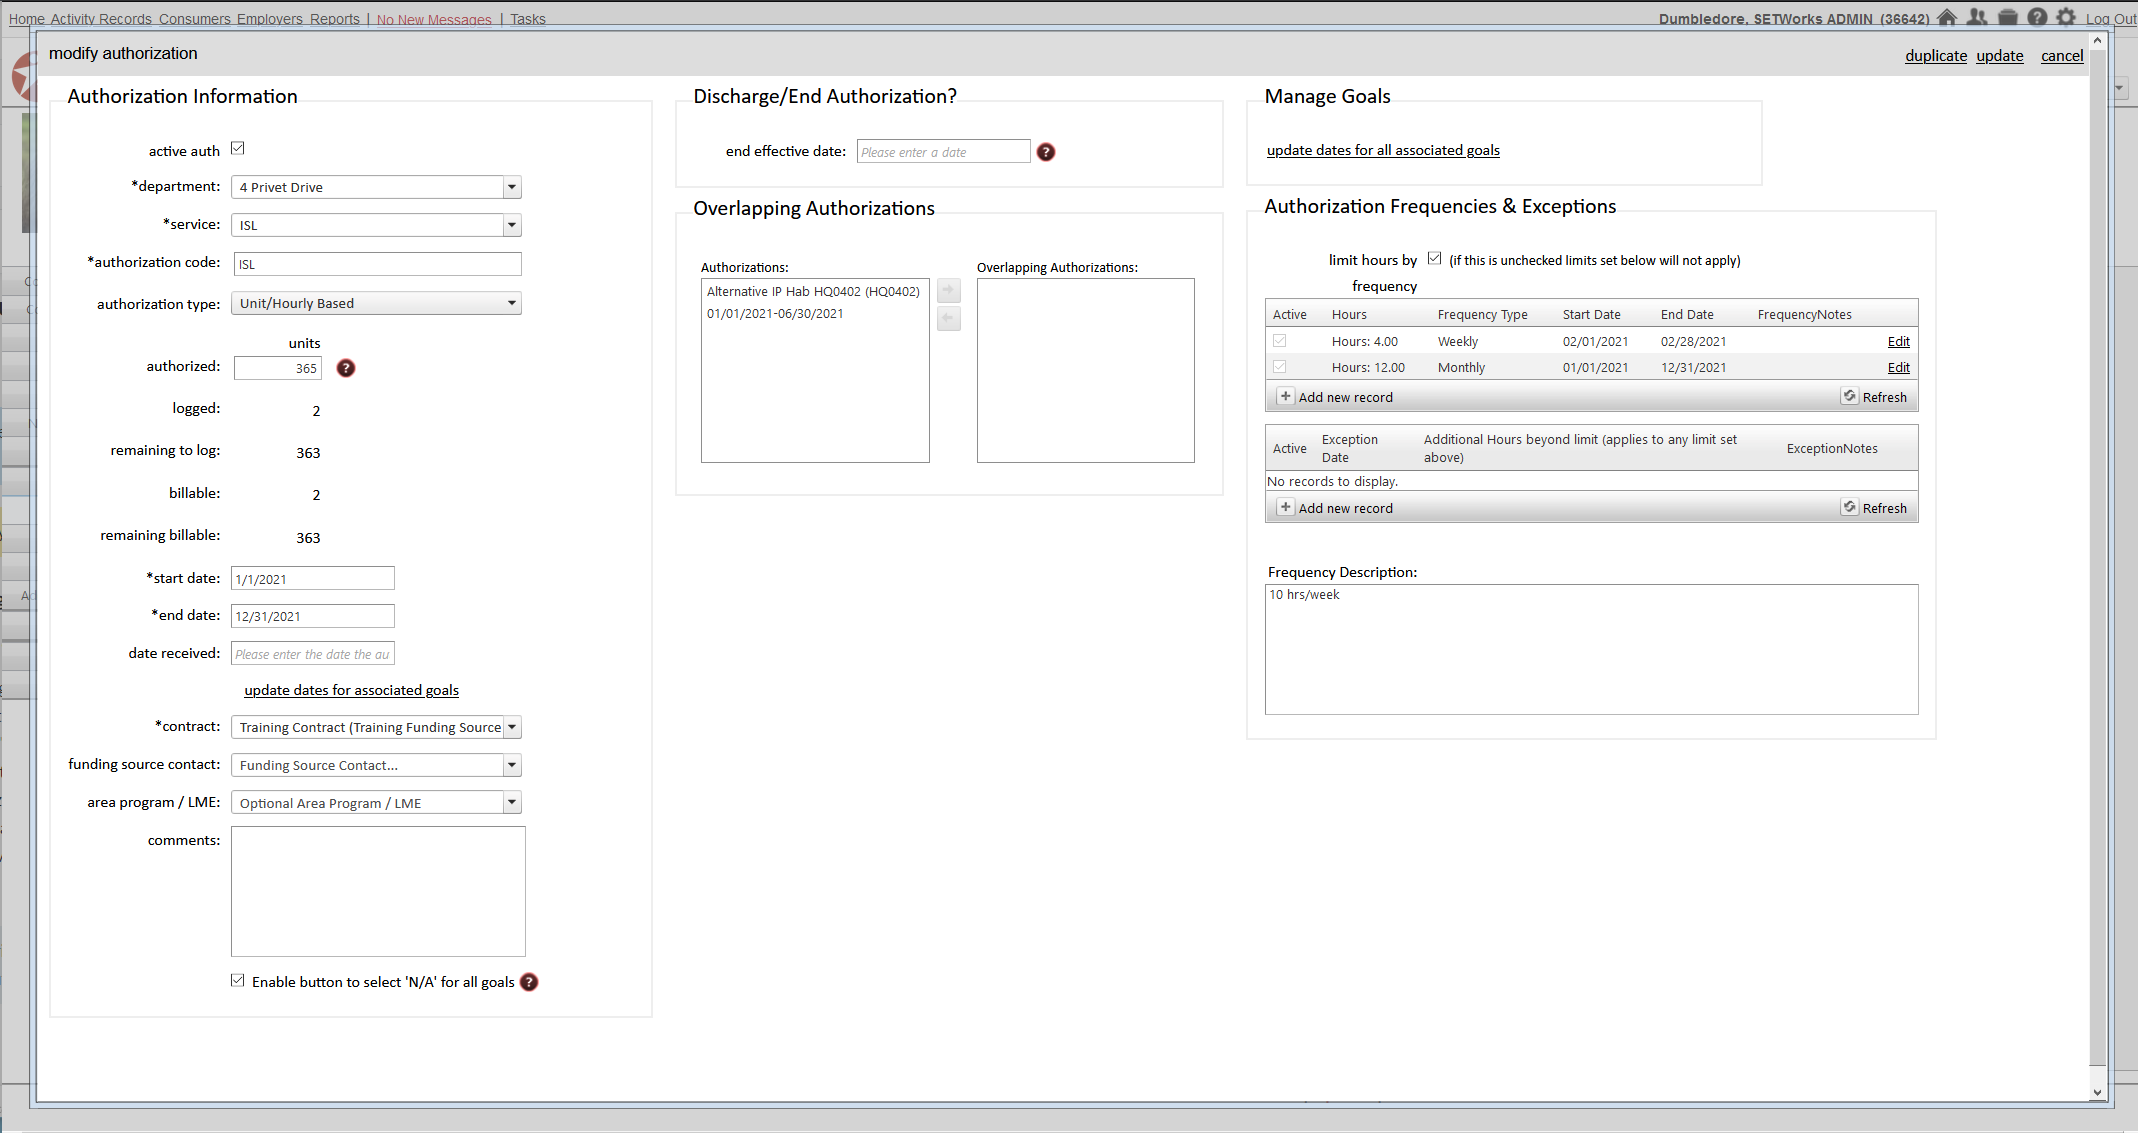
Task: Expand the authorization type dropdown
Action: (512, 303)
